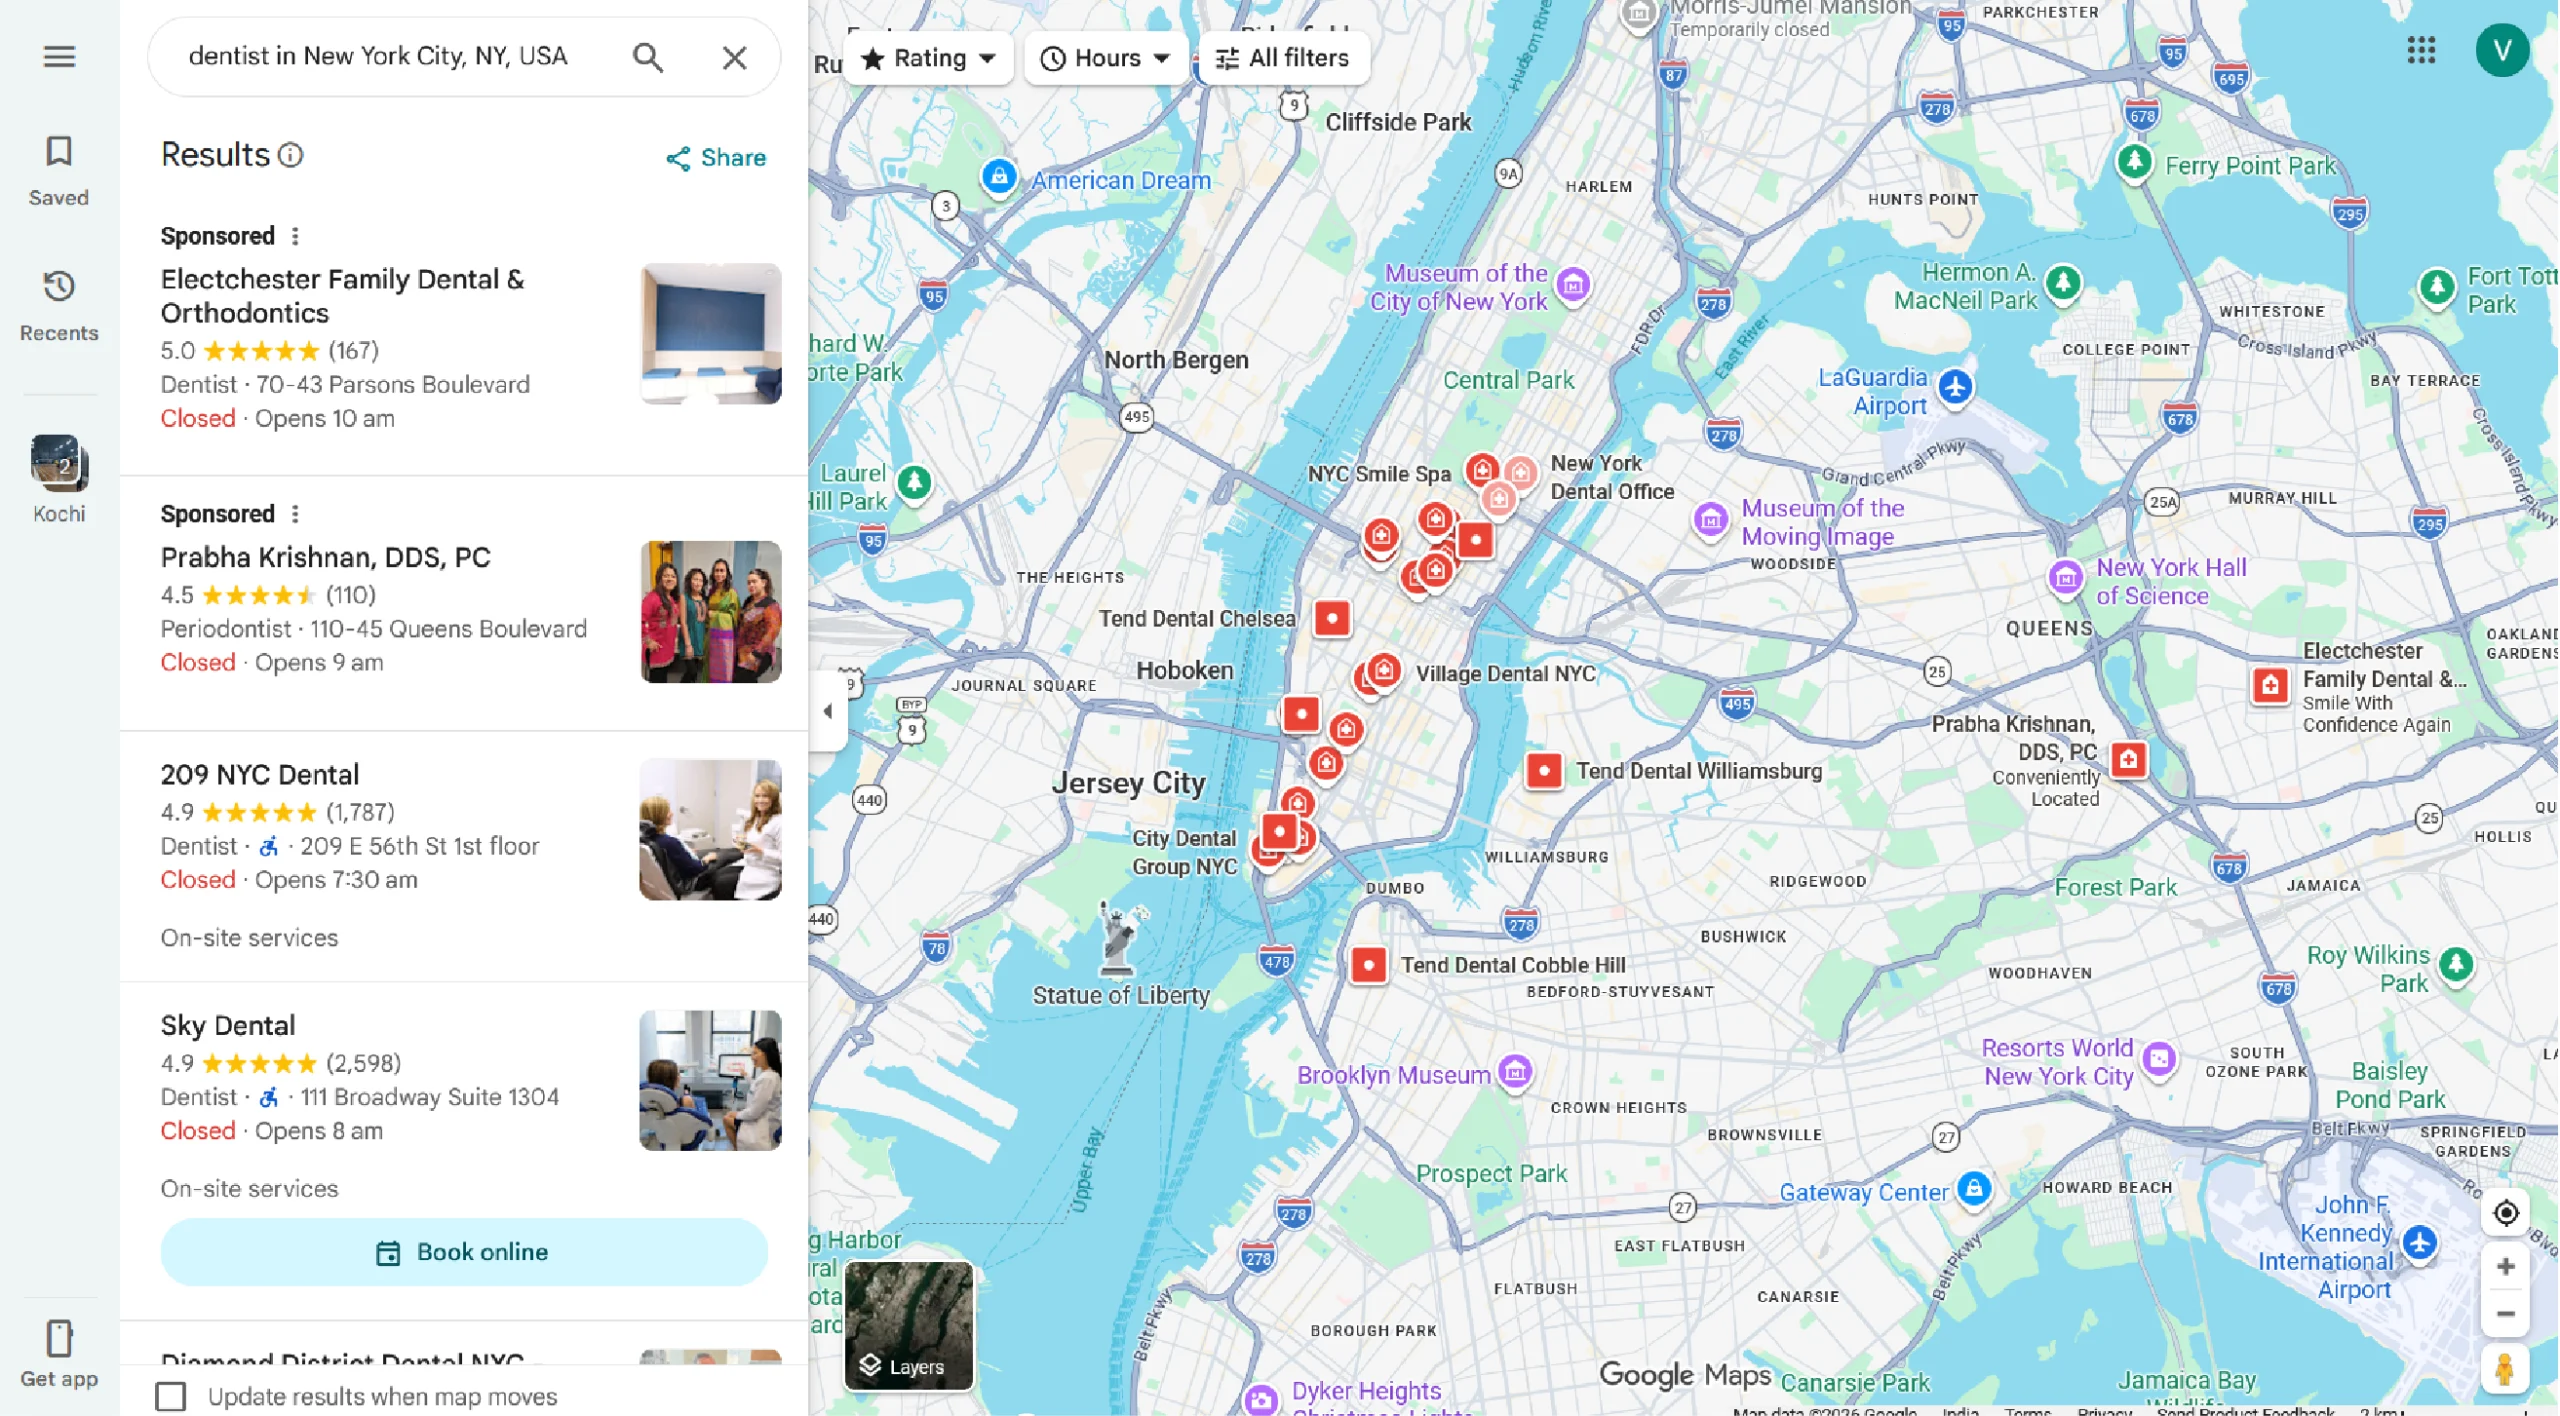
Task: Click NYC Smile Spa map label
Action: (x=1379, y=474)
